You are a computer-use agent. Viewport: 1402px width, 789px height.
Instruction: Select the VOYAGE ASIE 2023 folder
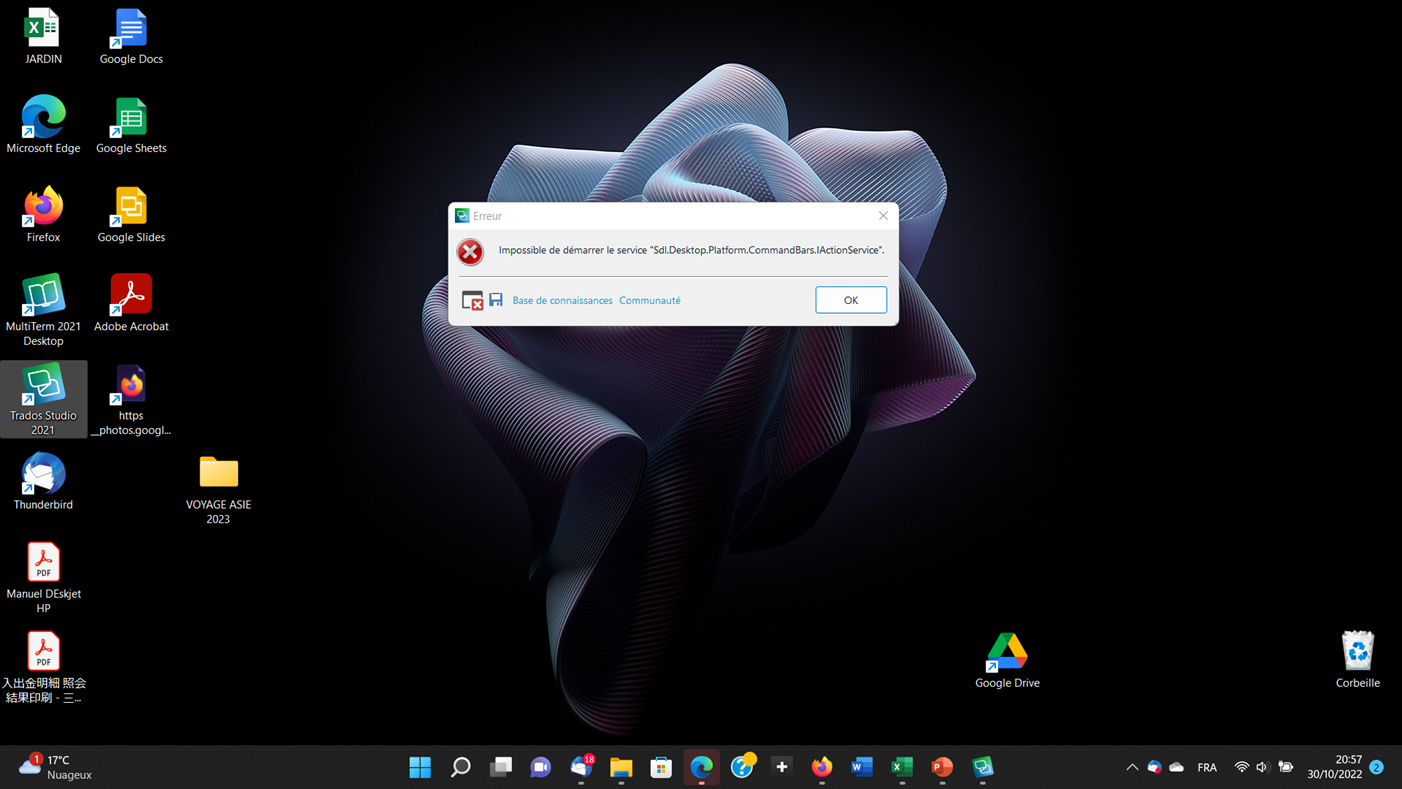point(218,488)
